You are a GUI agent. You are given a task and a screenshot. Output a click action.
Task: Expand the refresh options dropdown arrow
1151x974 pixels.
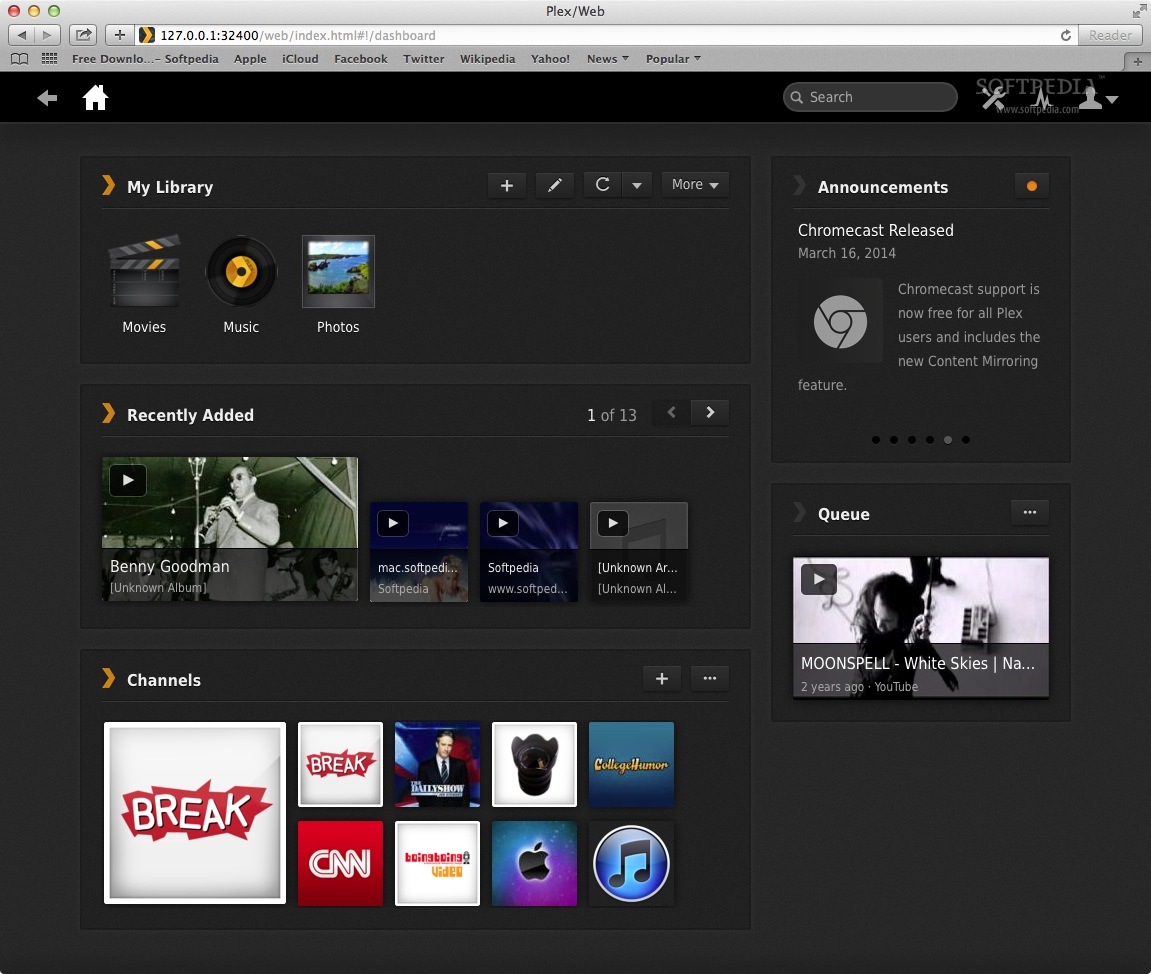[x=636, y=185]
